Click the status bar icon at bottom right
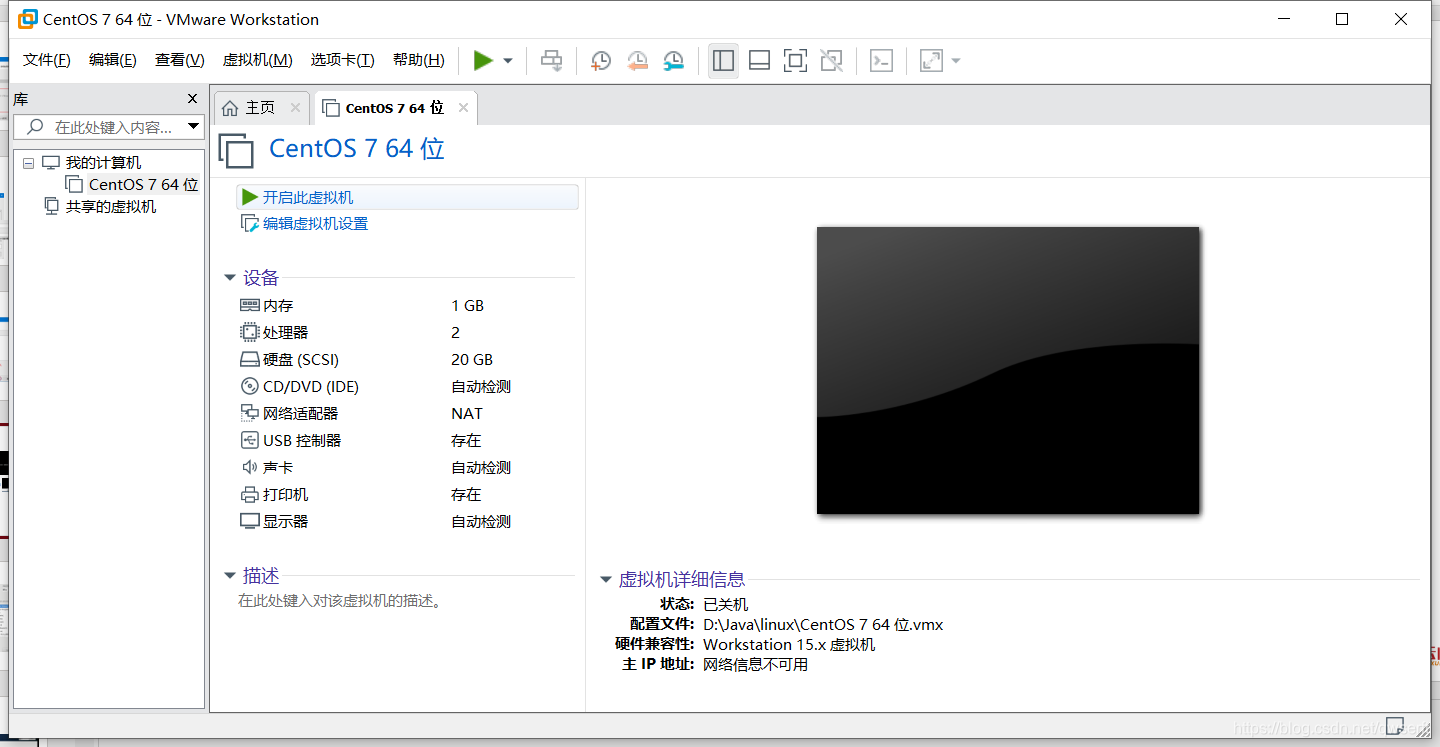Screen dimensions: 1440x747 [1395, 727]
